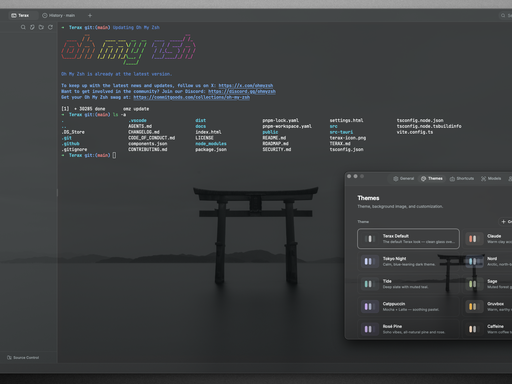
Task: Click 'src-tauri' in the terminal listing
Action: click(341, 132)
